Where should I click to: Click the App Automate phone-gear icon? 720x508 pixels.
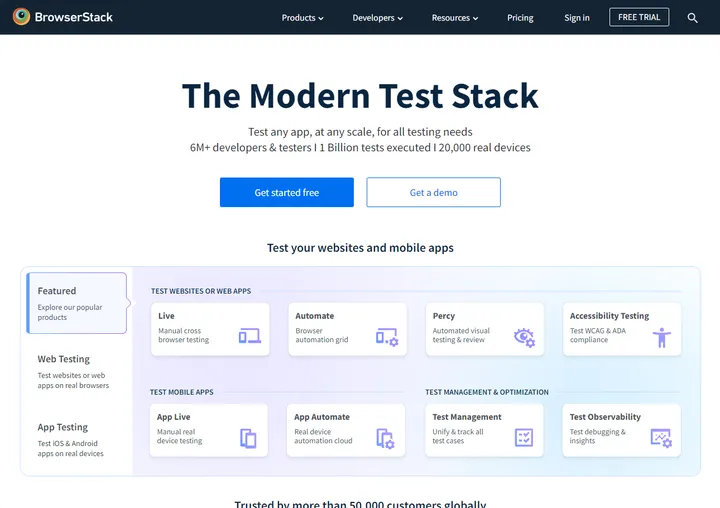click(385, 439)
